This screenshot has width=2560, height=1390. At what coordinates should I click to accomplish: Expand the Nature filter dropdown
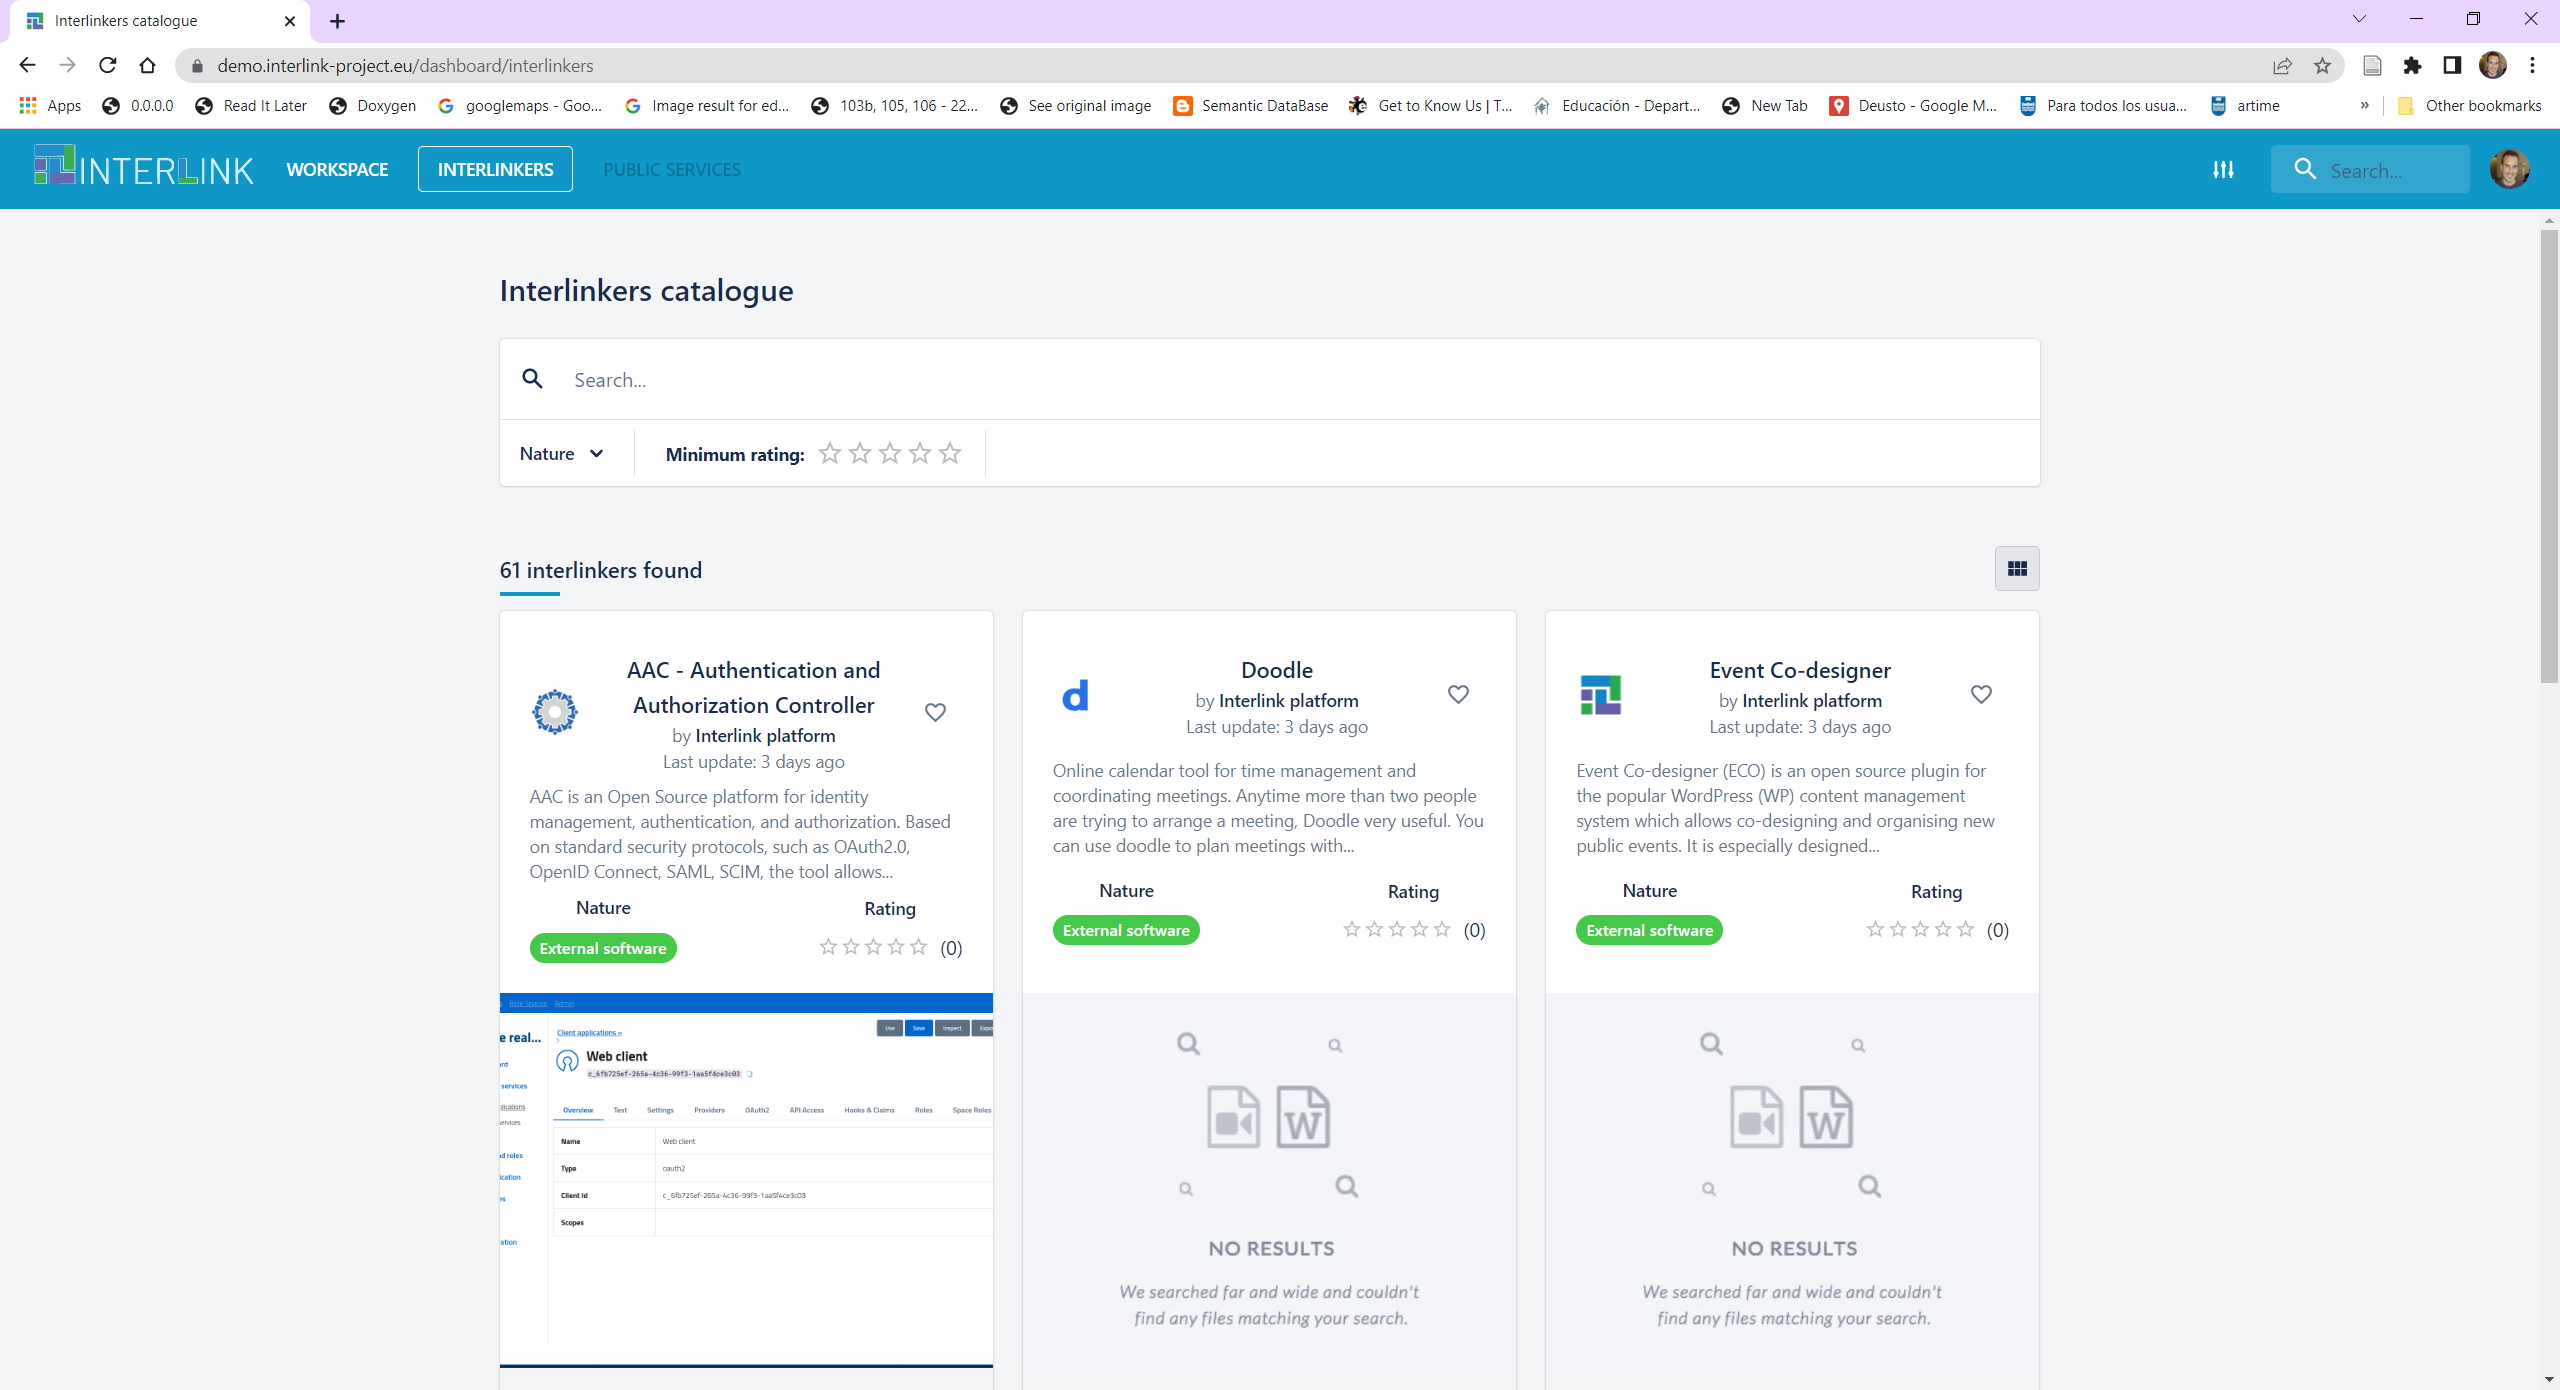pos(562,454)
